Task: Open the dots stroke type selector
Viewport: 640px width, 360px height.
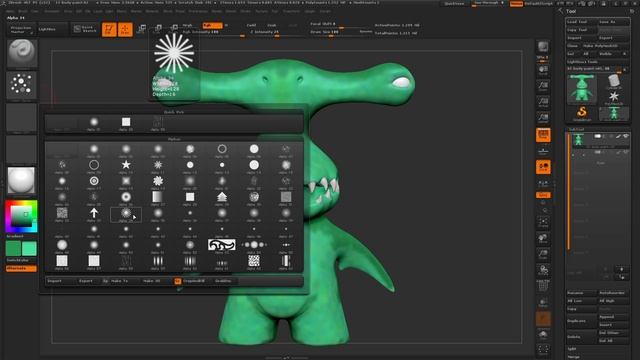Action: click(22, 85)
